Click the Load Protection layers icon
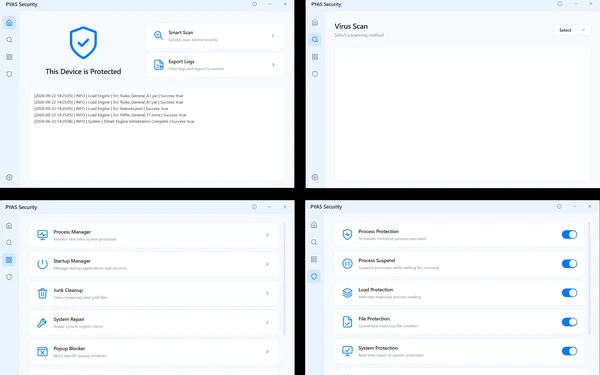This screenshot has width=600, height=375. pos(347,293)
